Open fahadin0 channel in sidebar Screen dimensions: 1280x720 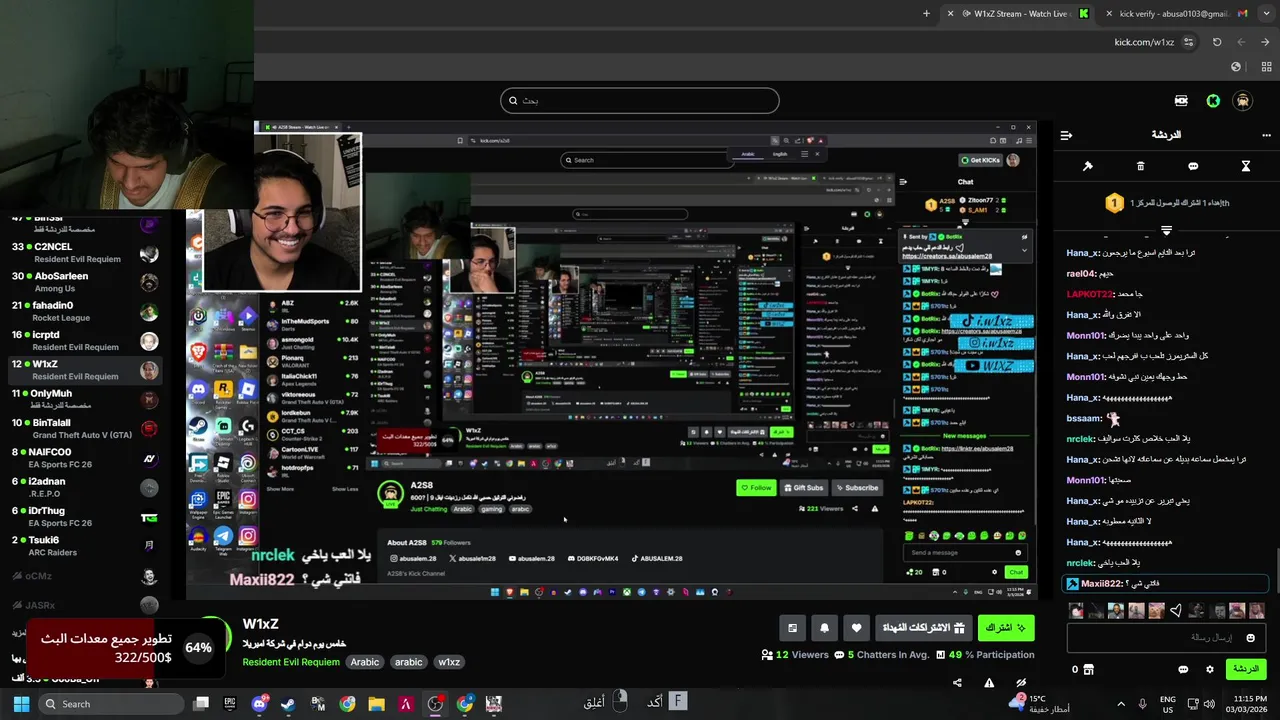[x=80, y=312]
